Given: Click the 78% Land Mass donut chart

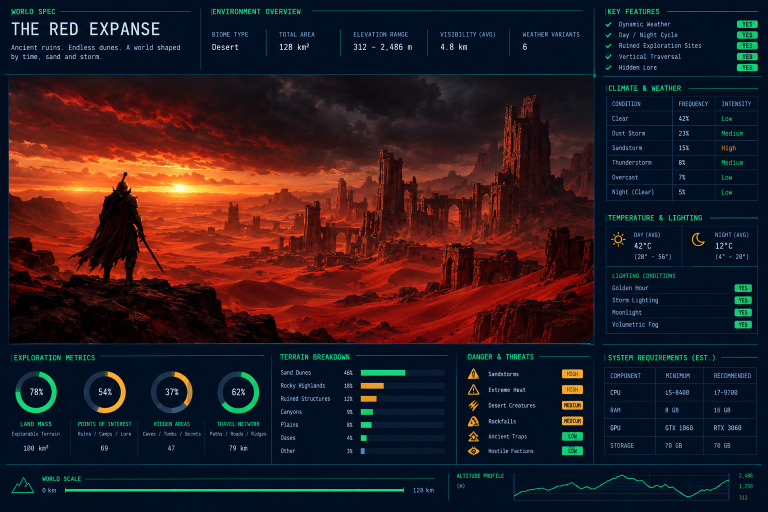Looking at the screenshot, I should pyautogui.click(x=36, y=392).
